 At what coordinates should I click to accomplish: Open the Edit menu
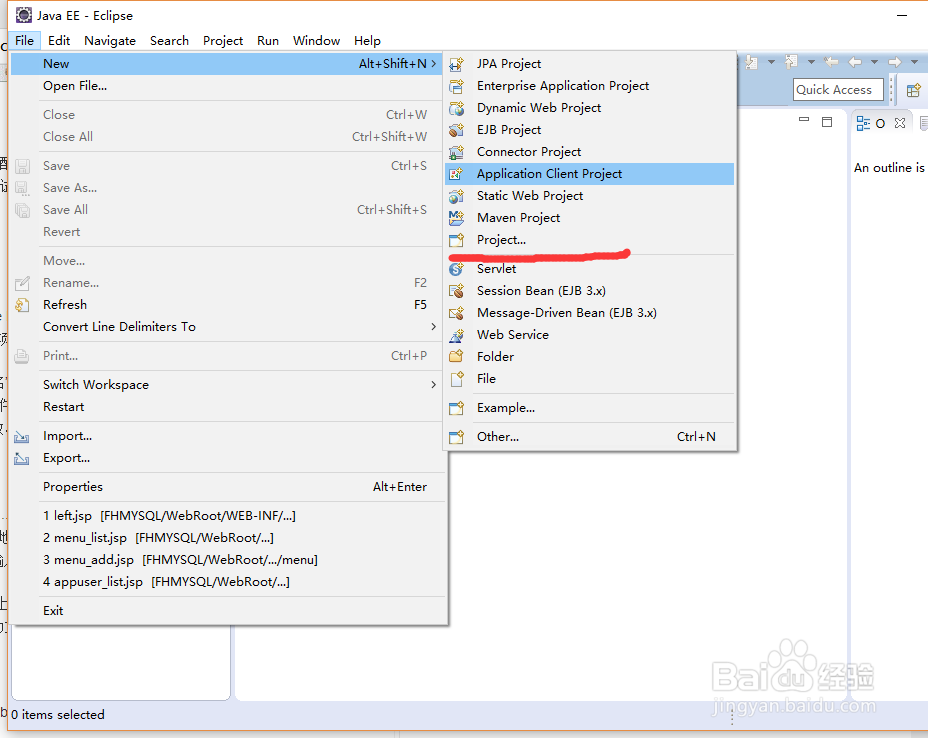59,41
